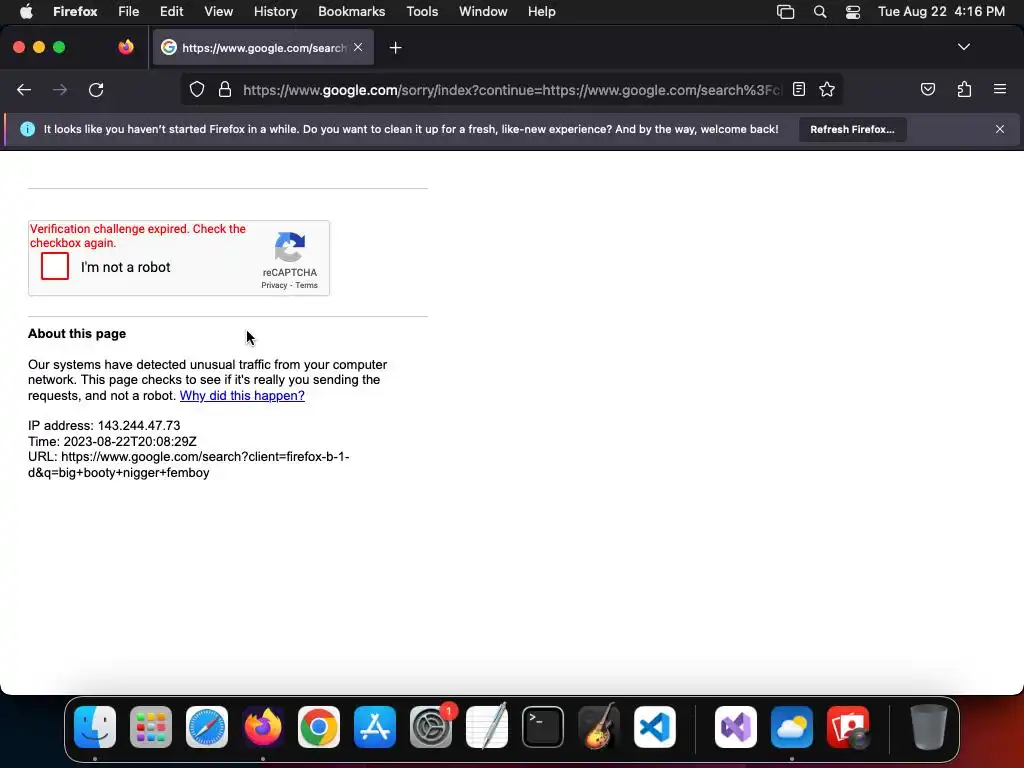The width and height of the screenshot is (1024, 768).
Task: Go back using the back arrow
Action: pos(24,90)
